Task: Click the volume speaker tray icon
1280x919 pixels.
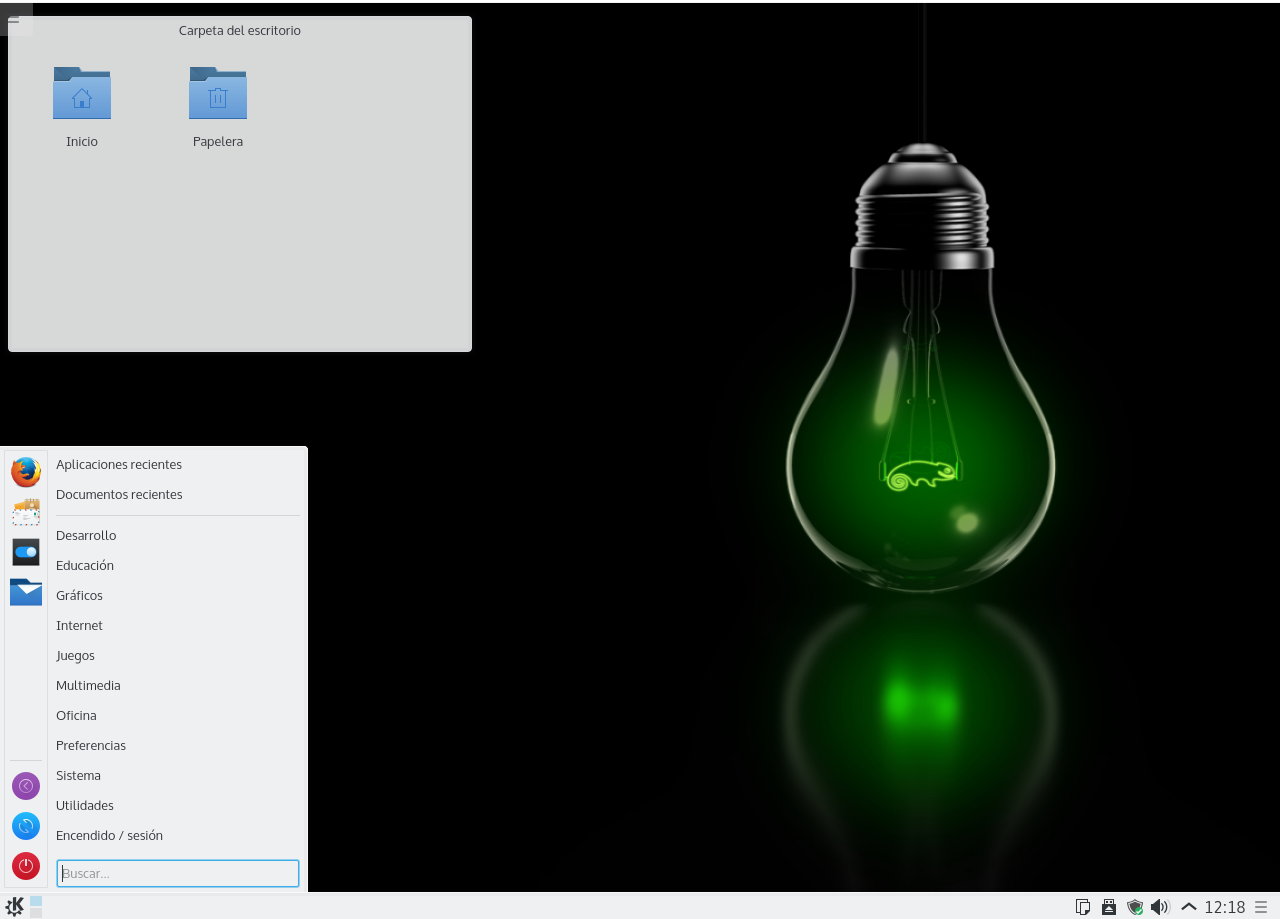Action: pos(1160,907)
